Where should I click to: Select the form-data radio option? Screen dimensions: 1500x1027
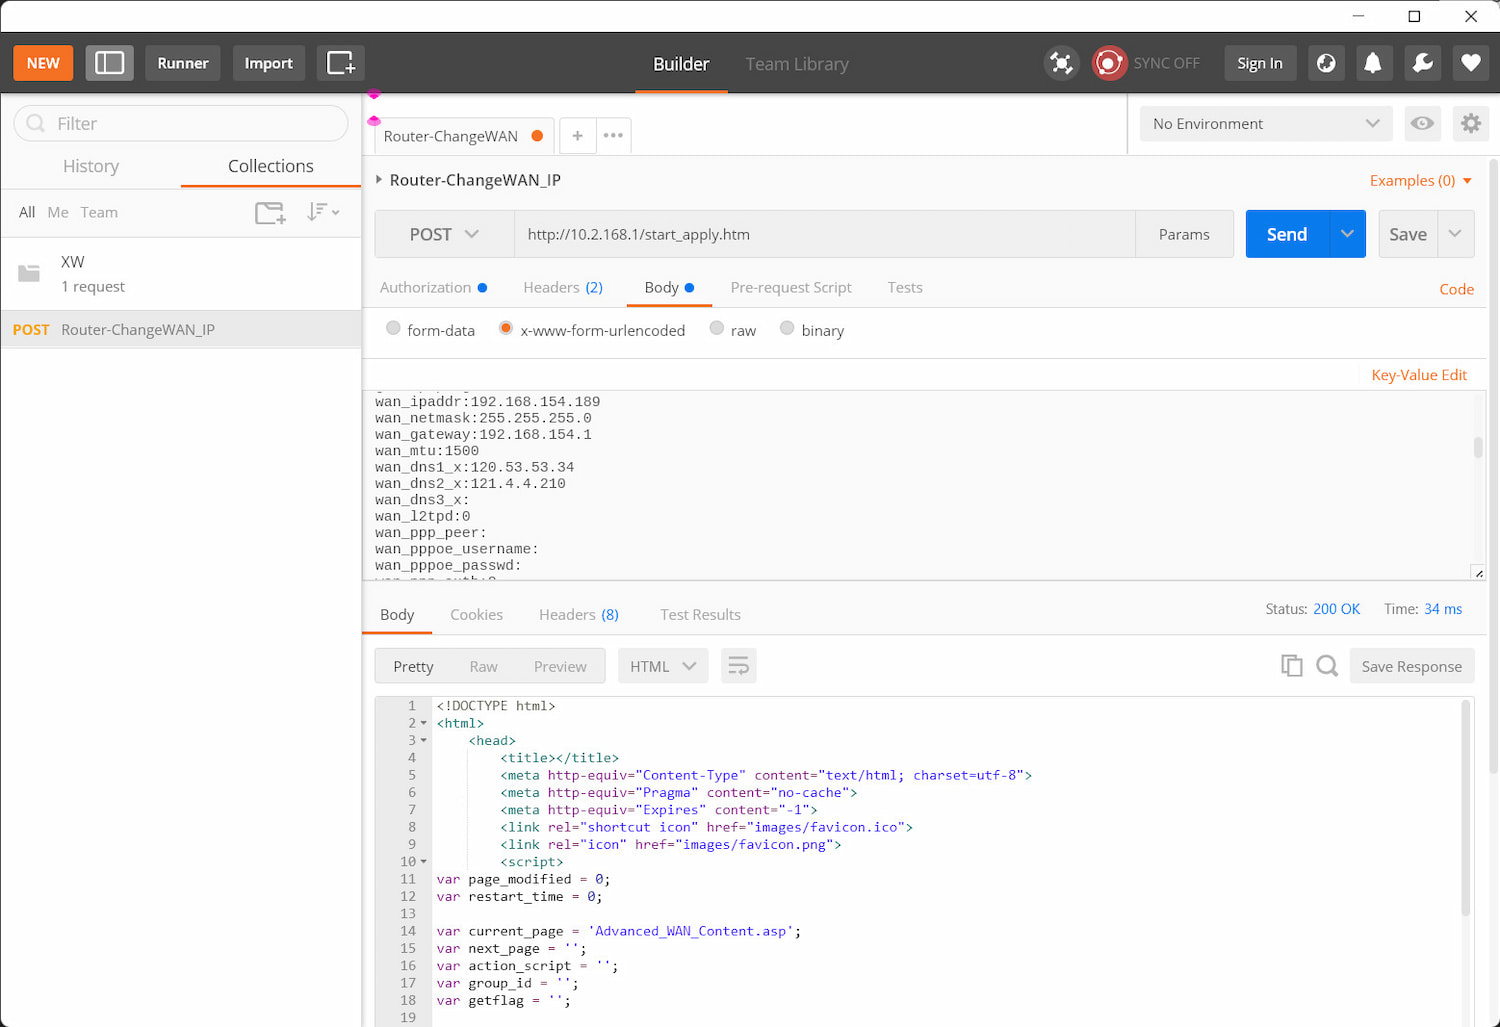pos(394,329)
